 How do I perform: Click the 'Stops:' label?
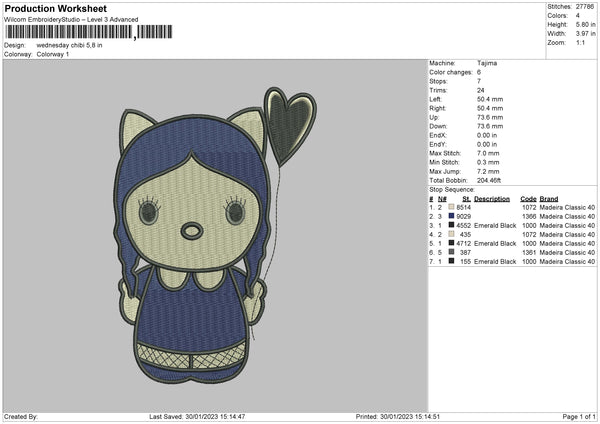[x=438, y=81]
